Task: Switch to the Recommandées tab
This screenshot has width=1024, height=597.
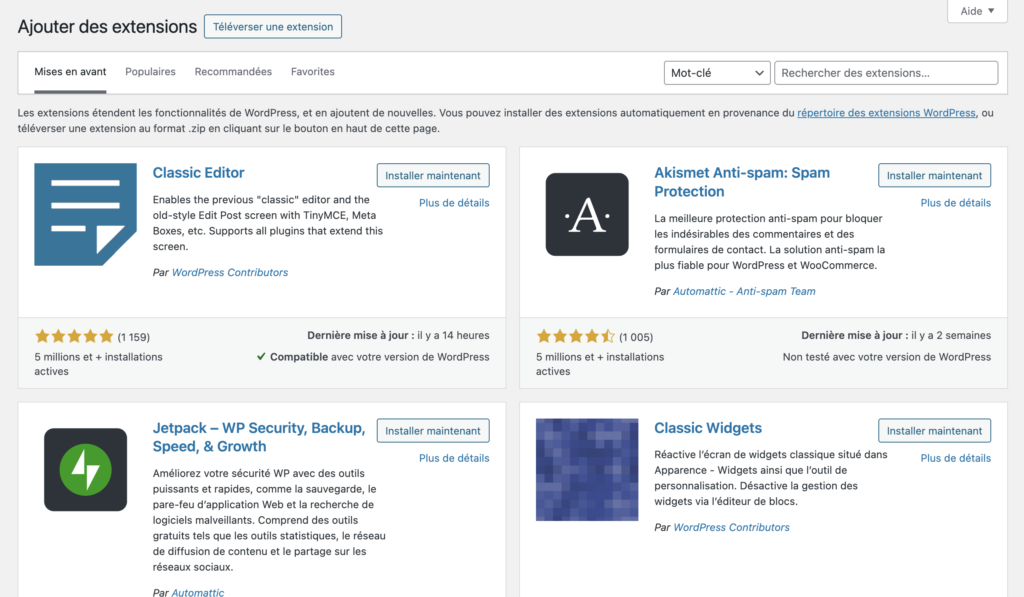Action: [233, 72]
